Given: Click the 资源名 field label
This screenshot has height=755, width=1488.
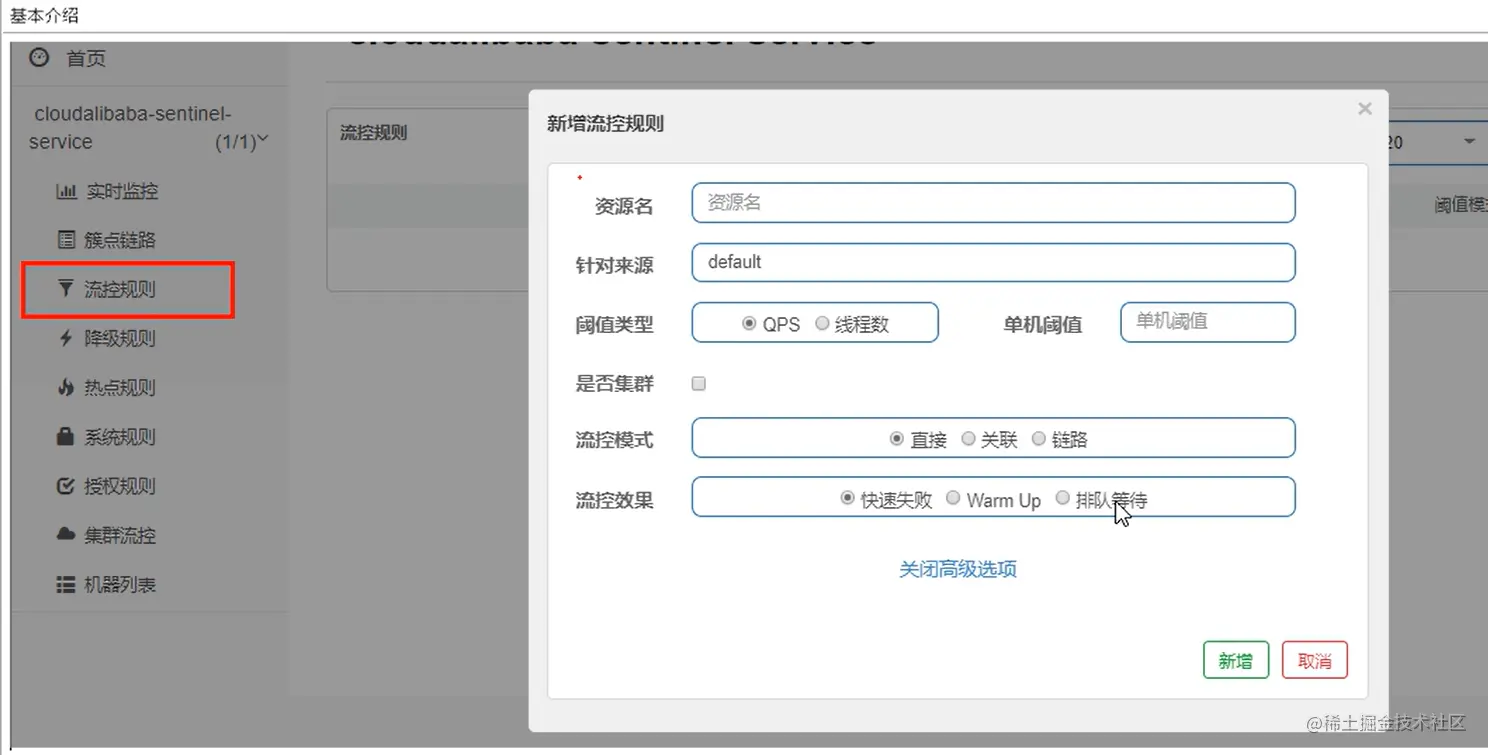Looking at the screenshot, I should [x=624, y=206].
